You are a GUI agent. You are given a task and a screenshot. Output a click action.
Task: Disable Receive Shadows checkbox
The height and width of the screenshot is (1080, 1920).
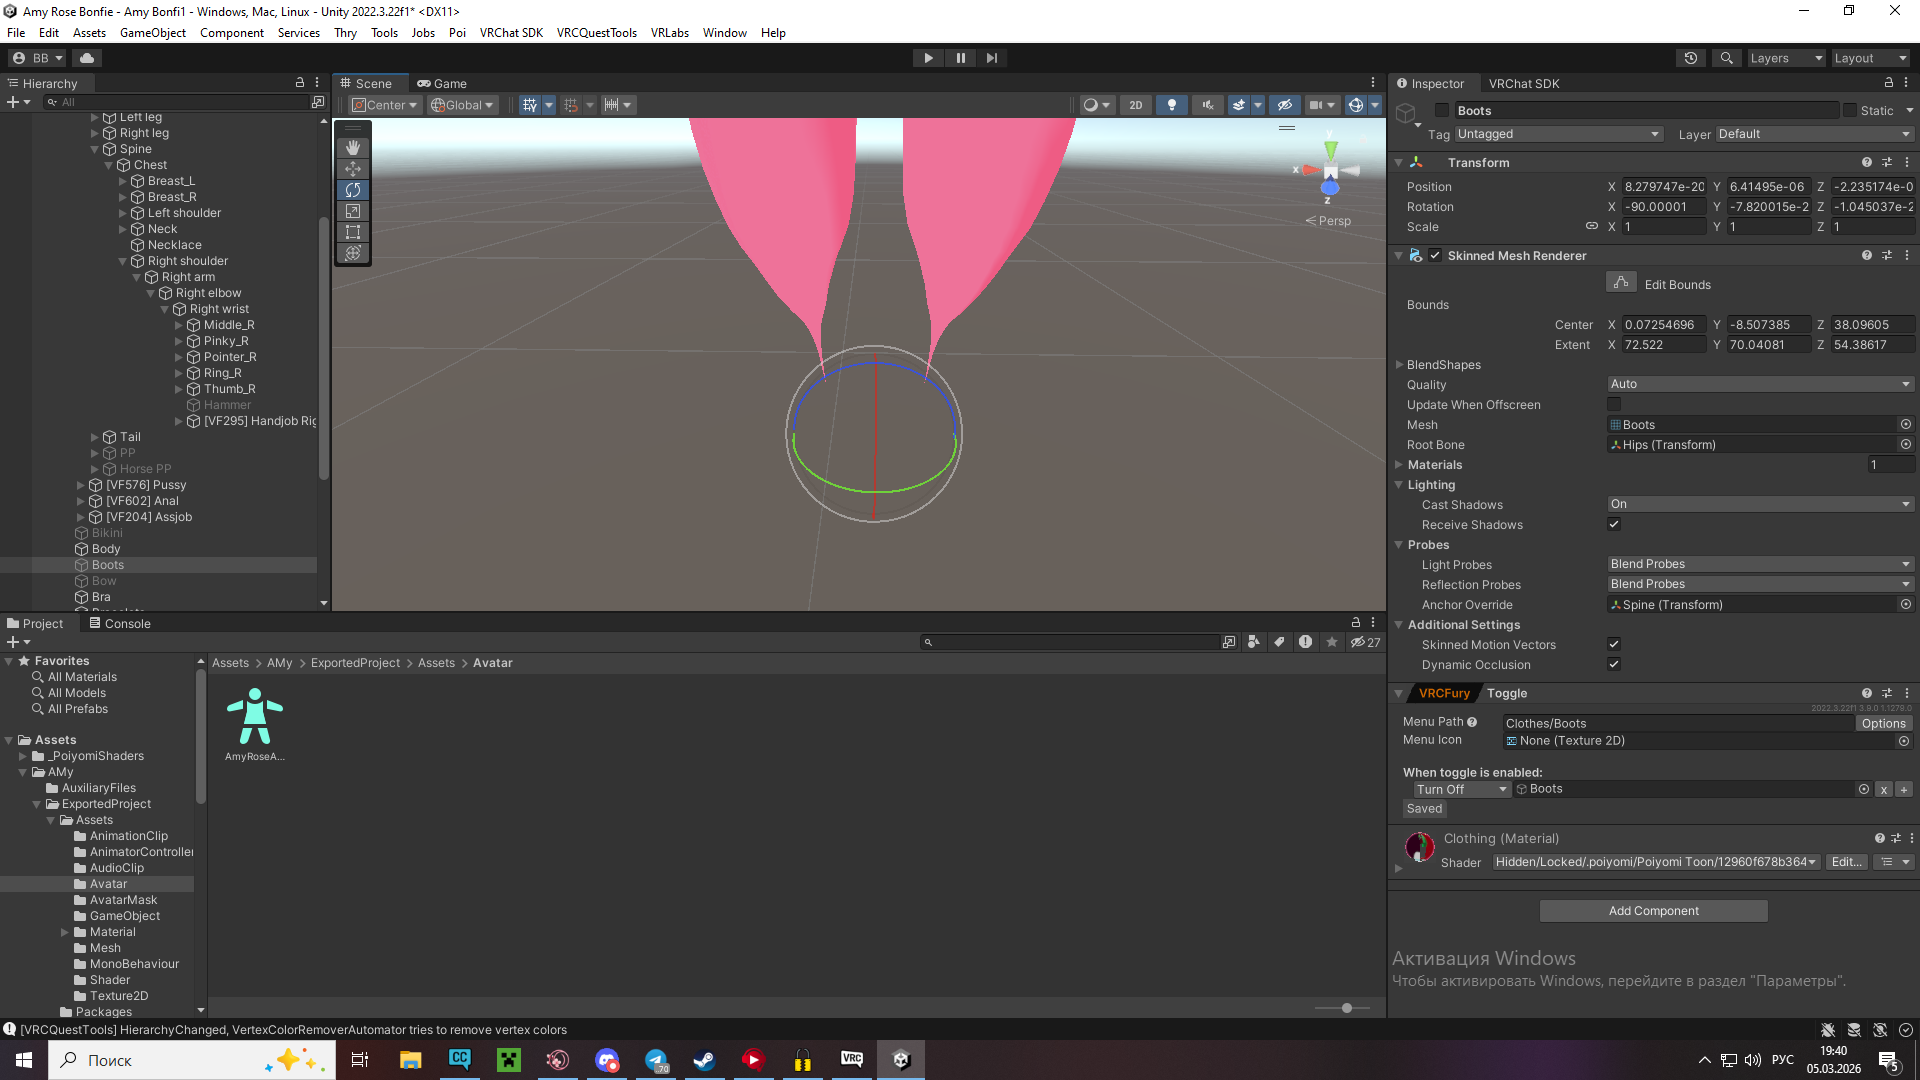1614,524
